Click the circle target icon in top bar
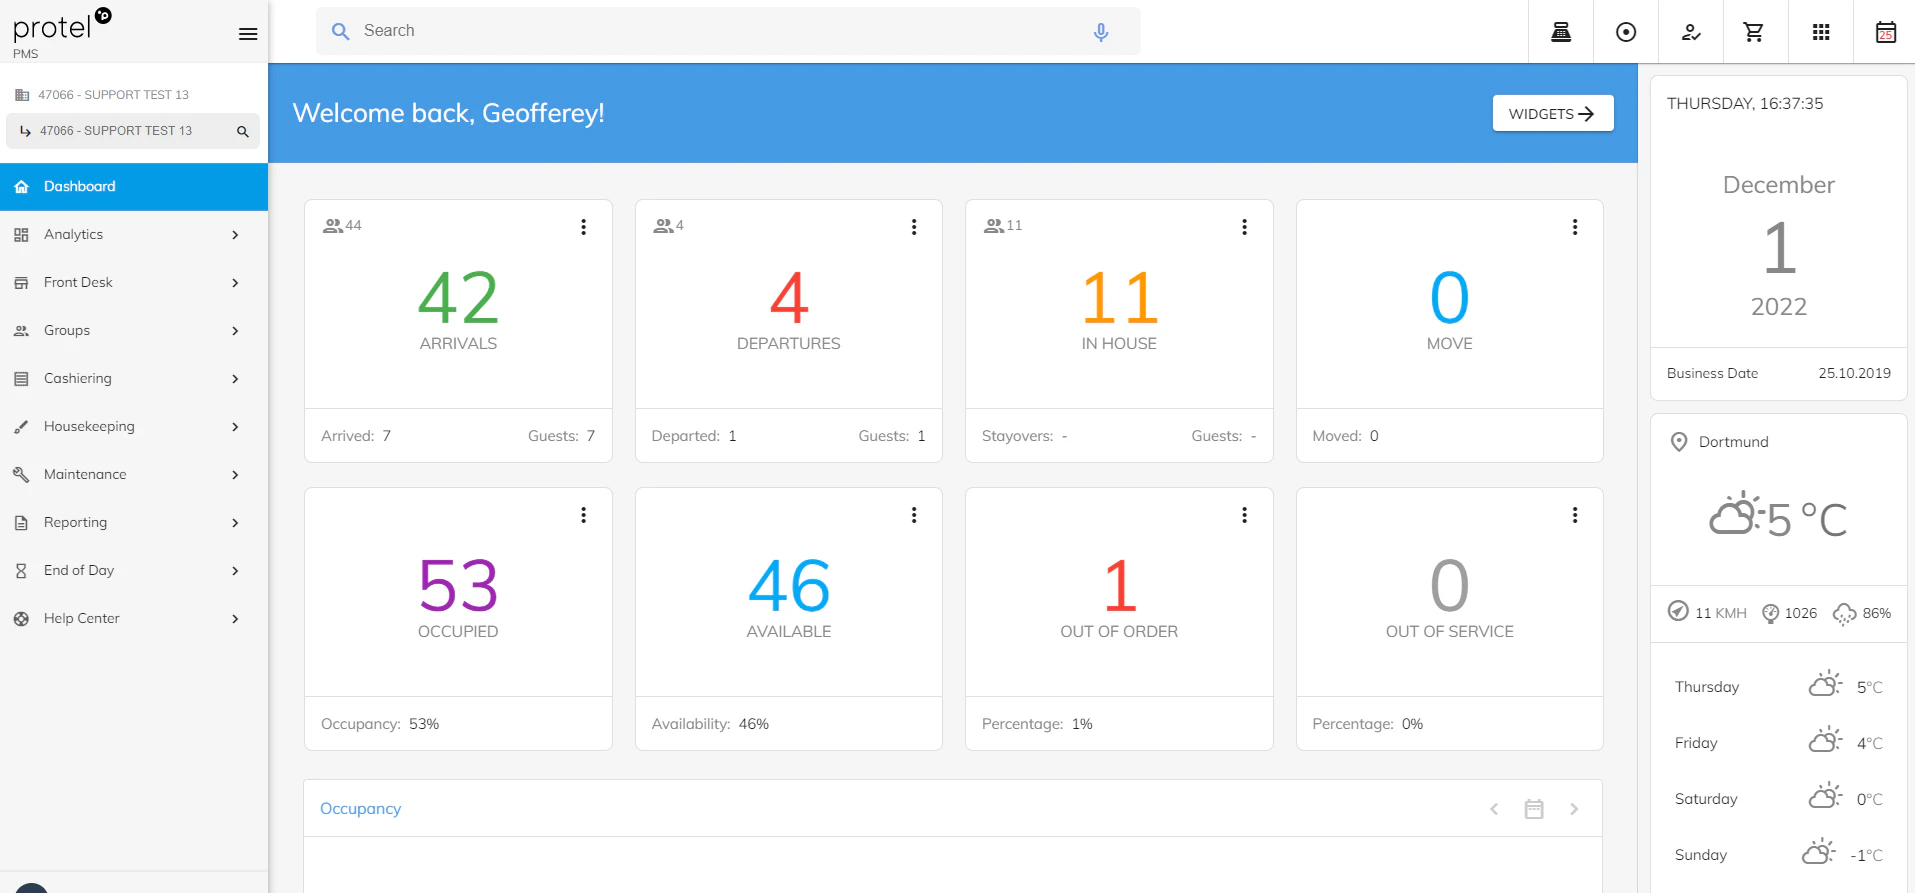 tap(1626, 32)
